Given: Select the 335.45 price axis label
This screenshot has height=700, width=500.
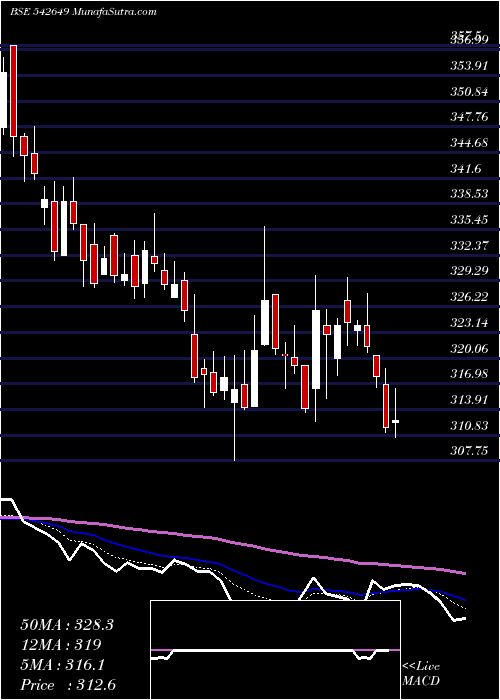Looking at the screenshot, I should click(x=468, y=221).
